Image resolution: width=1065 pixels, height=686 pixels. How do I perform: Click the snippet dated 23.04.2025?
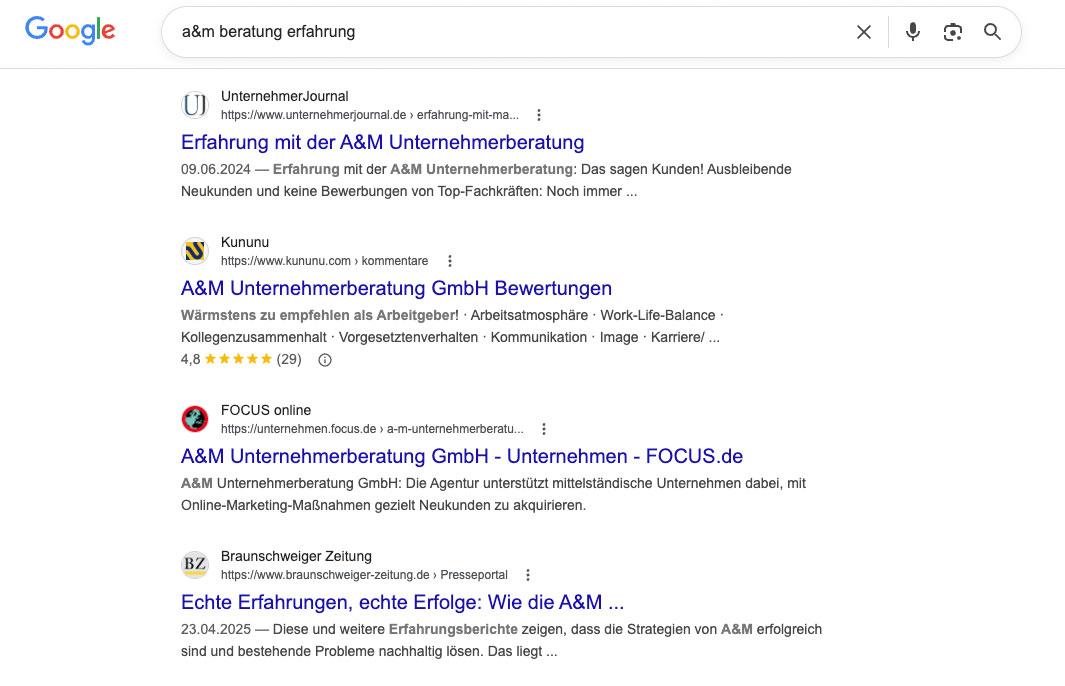click(x=501, y=640)
